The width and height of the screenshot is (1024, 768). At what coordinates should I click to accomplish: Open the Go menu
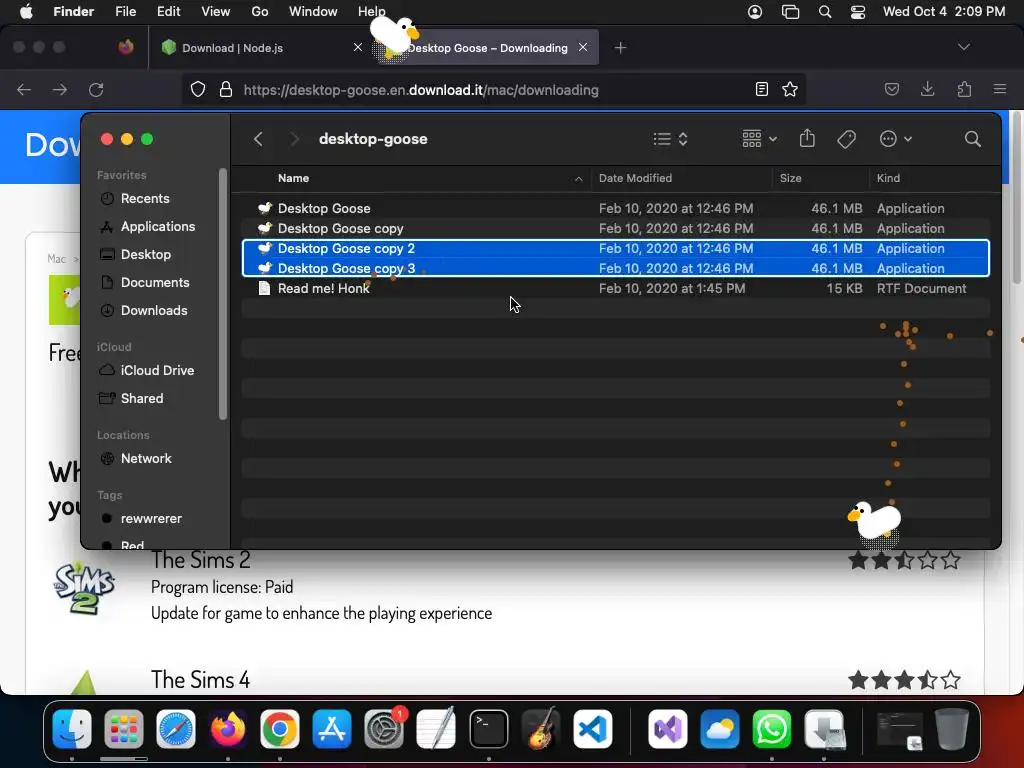click(x=260, y=12)
